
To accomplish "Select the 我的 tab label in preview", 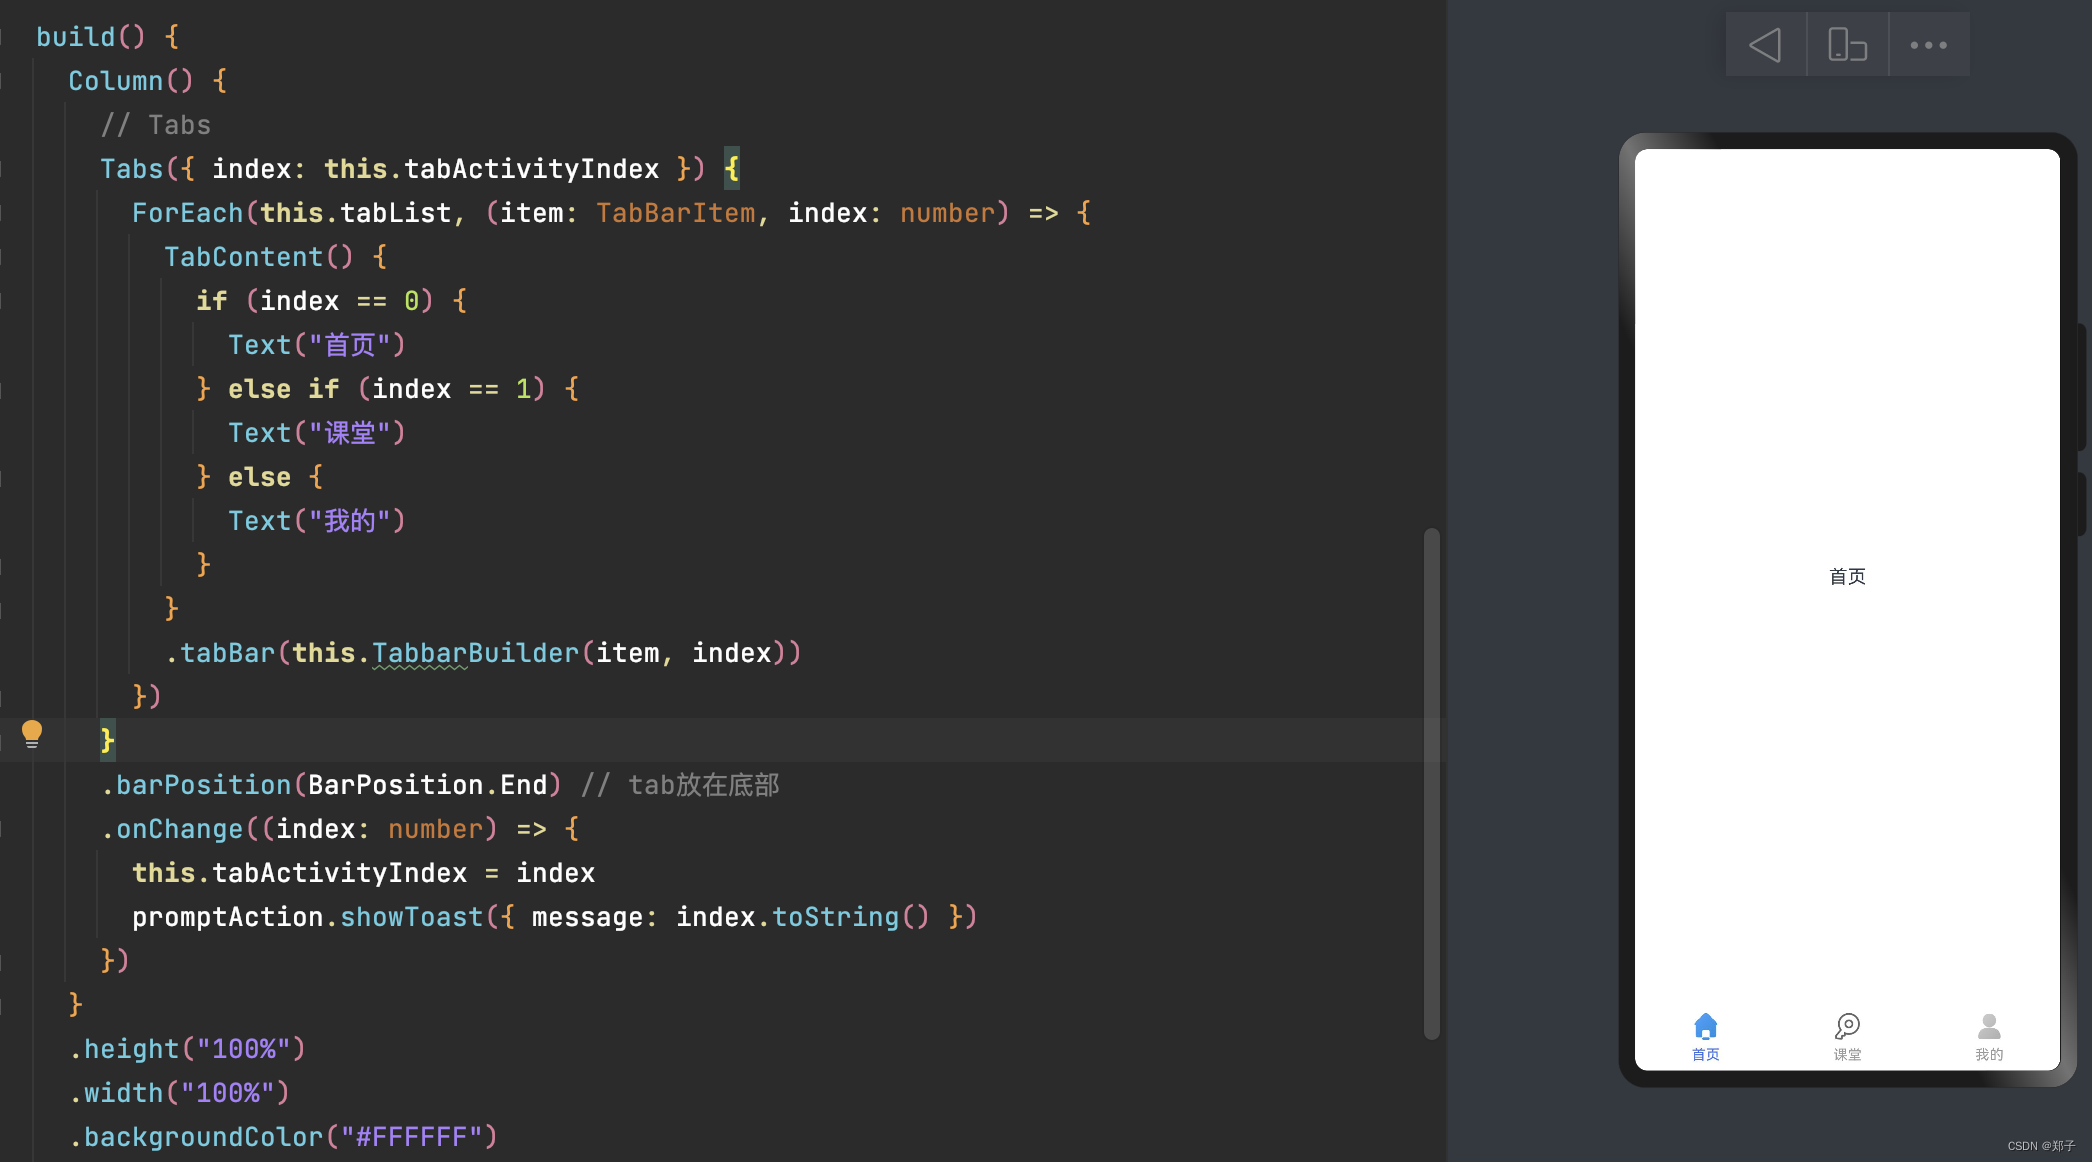I will point(1989,1055).
